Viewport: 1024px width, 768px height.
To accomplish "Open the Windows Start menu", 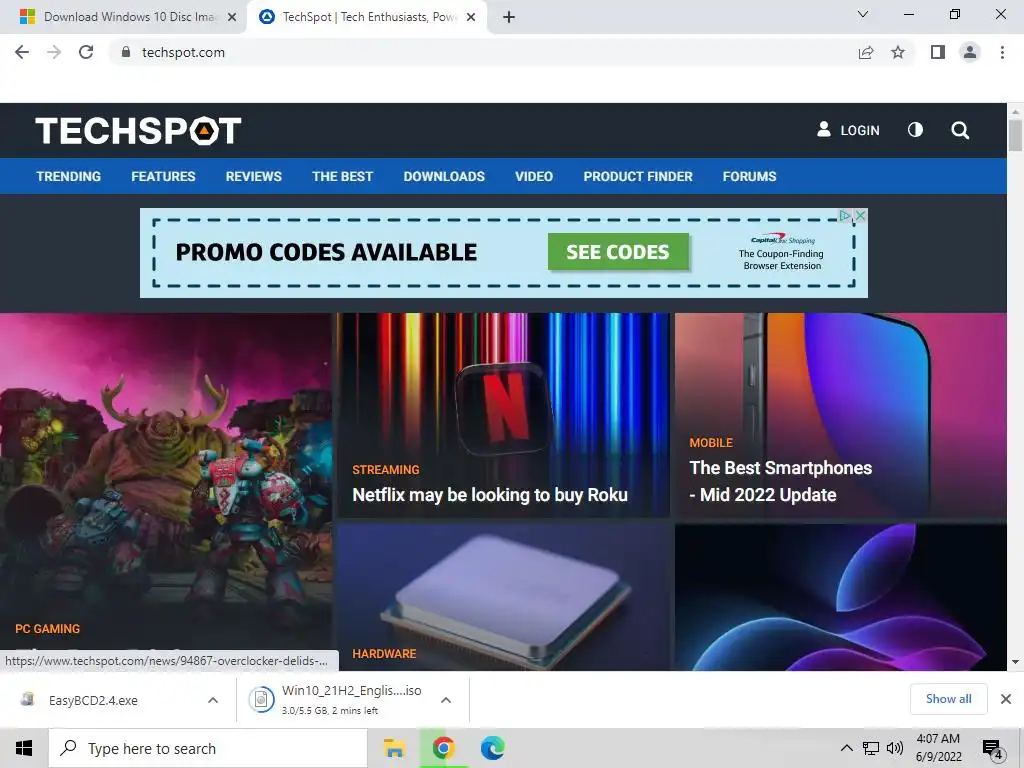I will pos(24,748).
